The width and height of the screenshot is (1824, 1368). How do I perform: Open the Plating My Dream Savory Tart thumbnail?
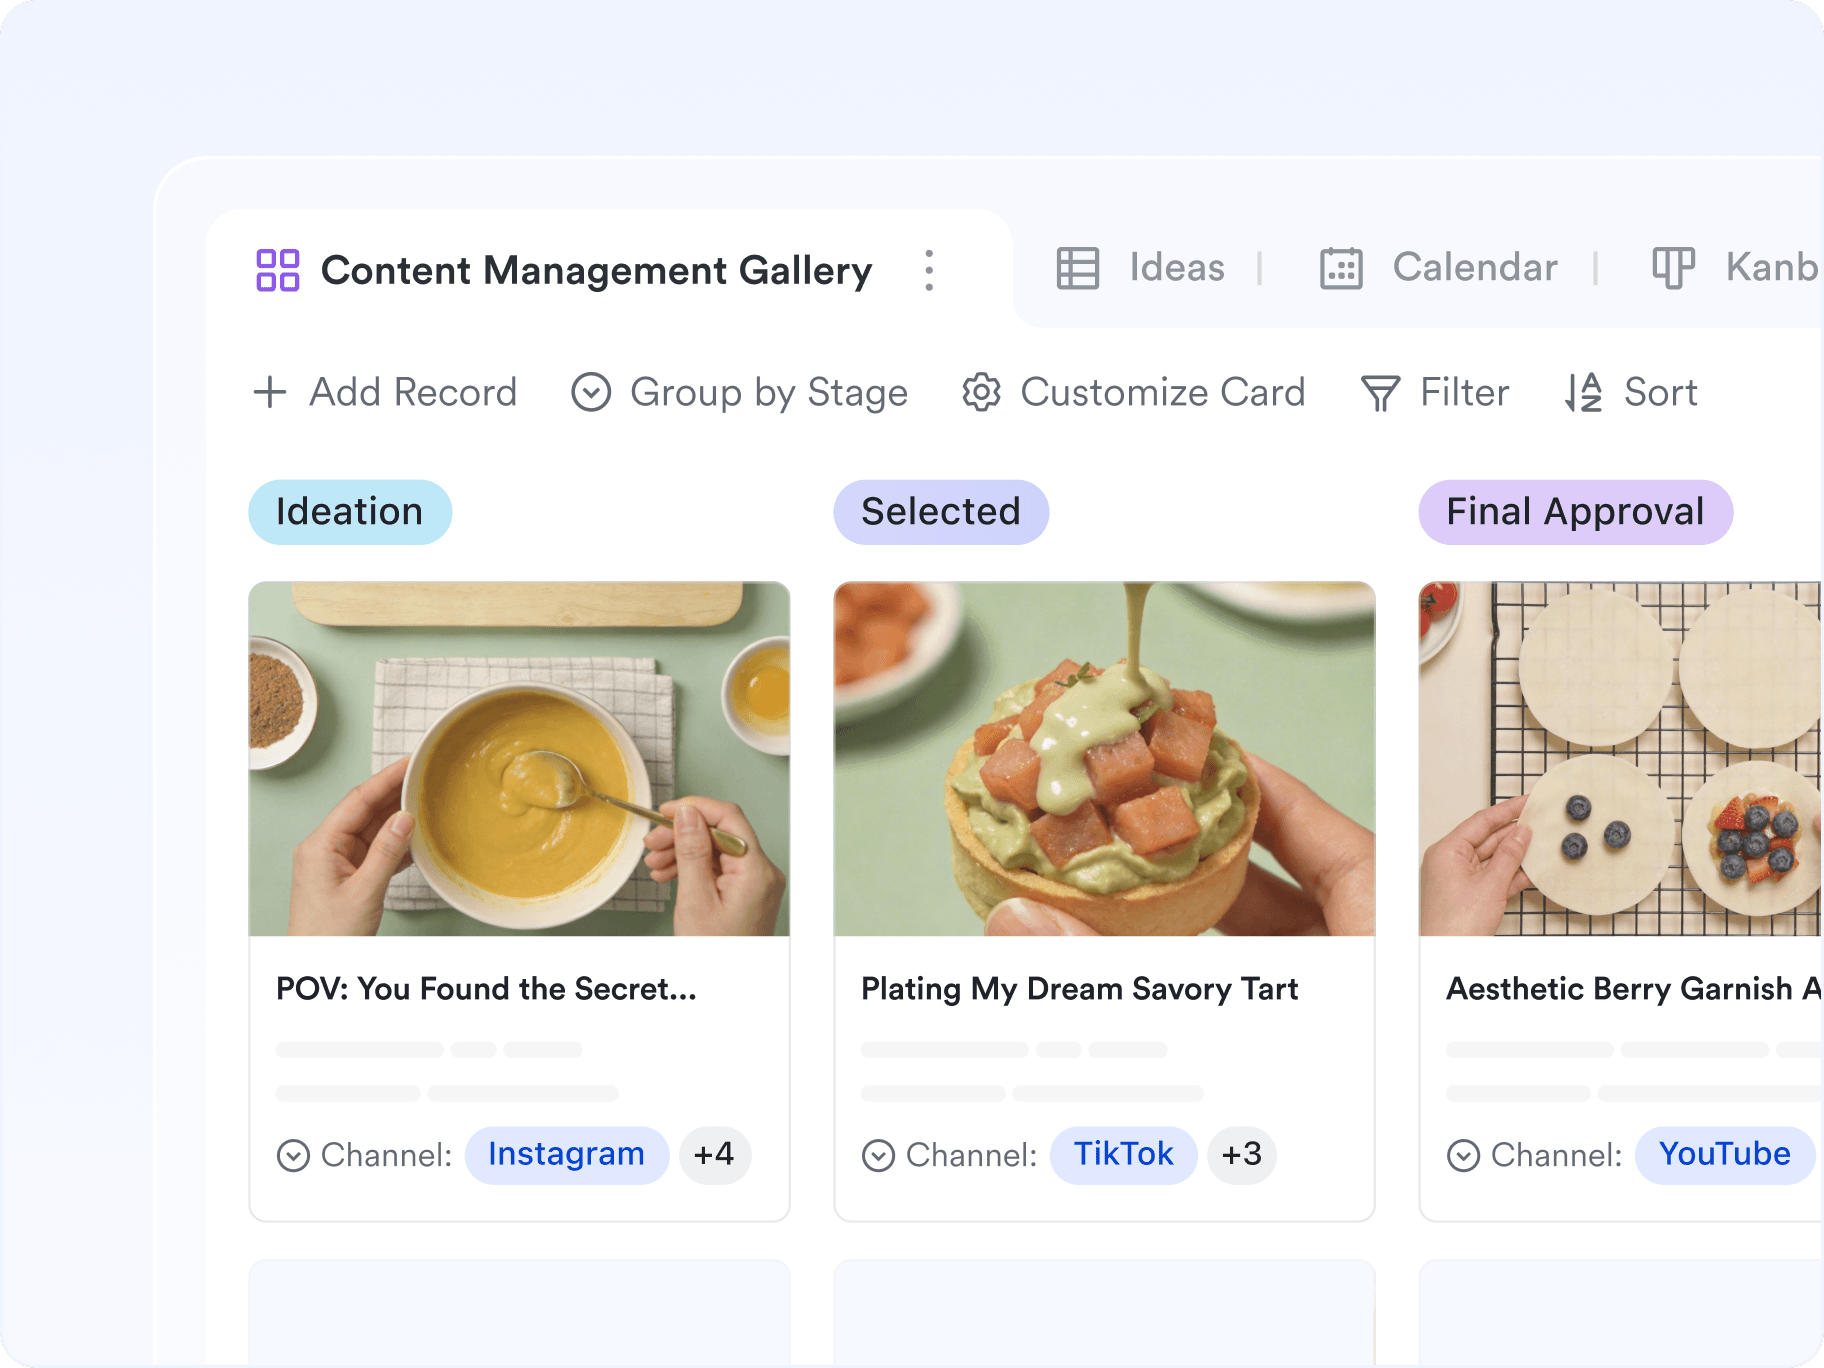point(1104,759)
